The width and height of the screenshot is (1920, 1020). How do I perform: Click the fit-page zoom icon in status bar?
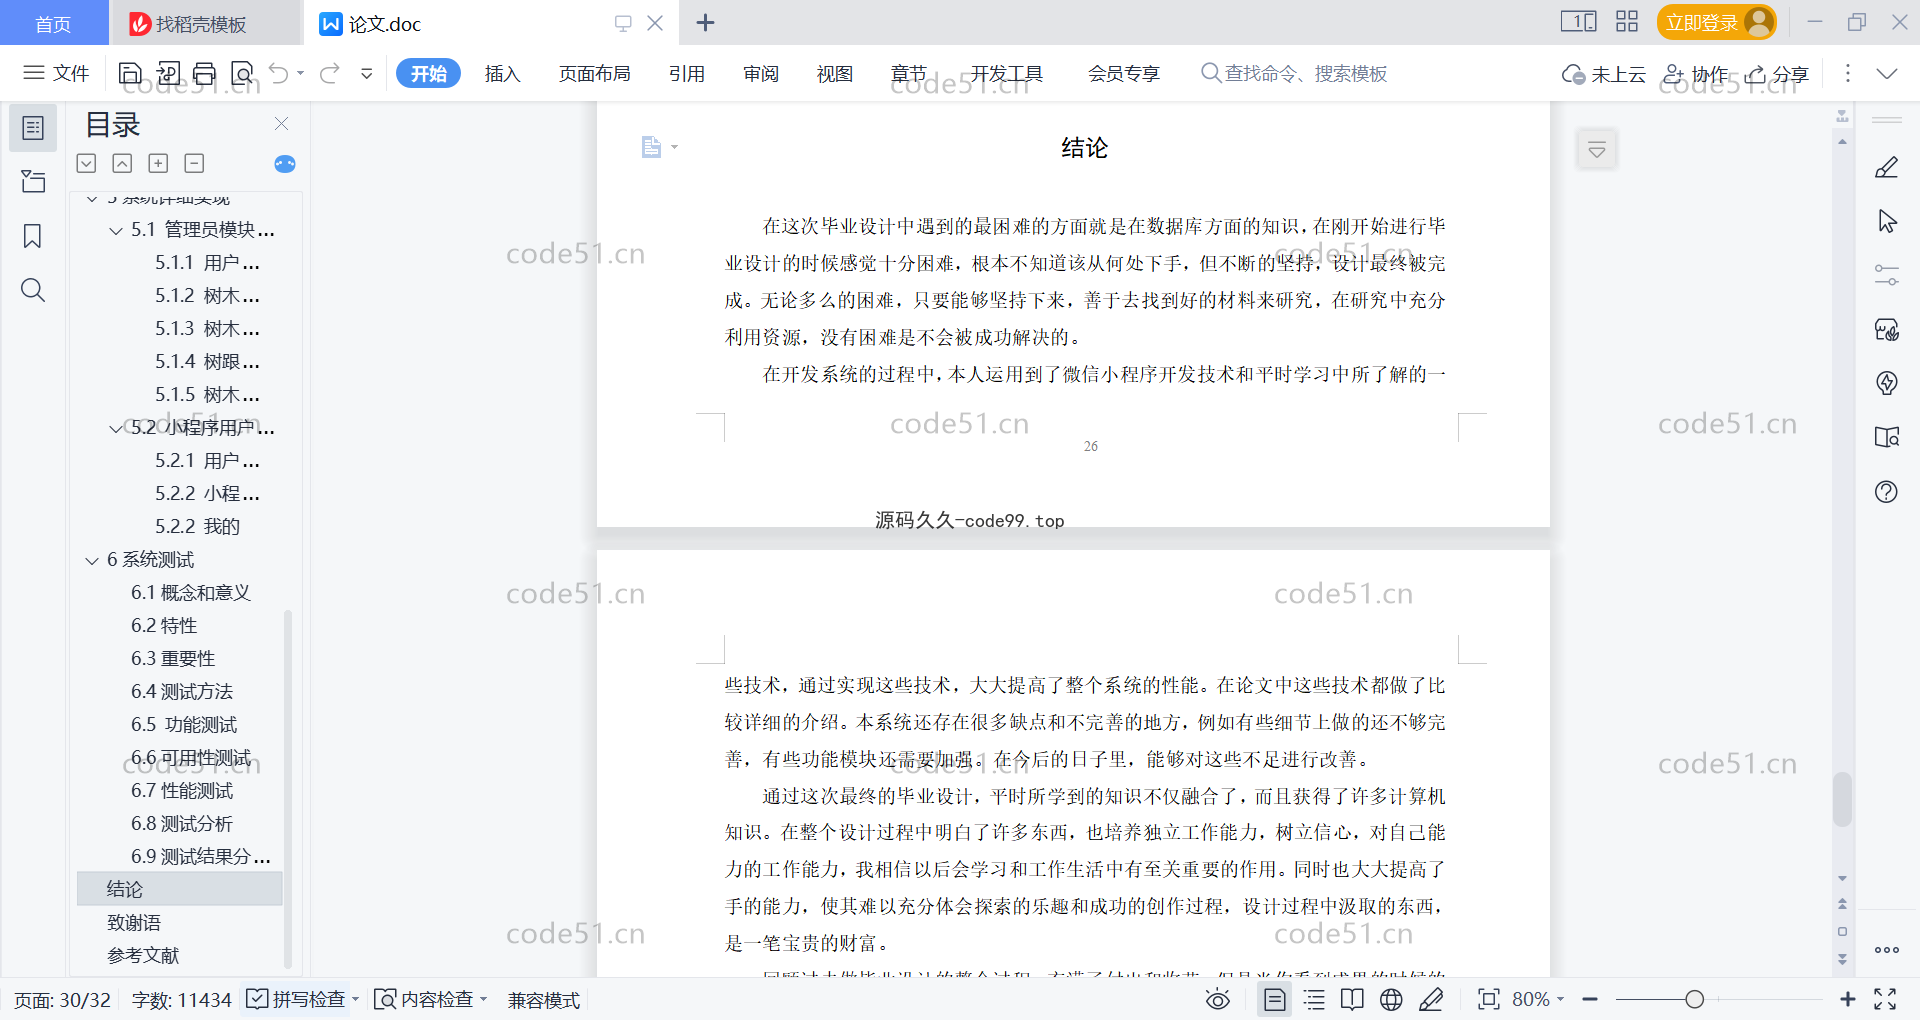(x=1488, y=999)
